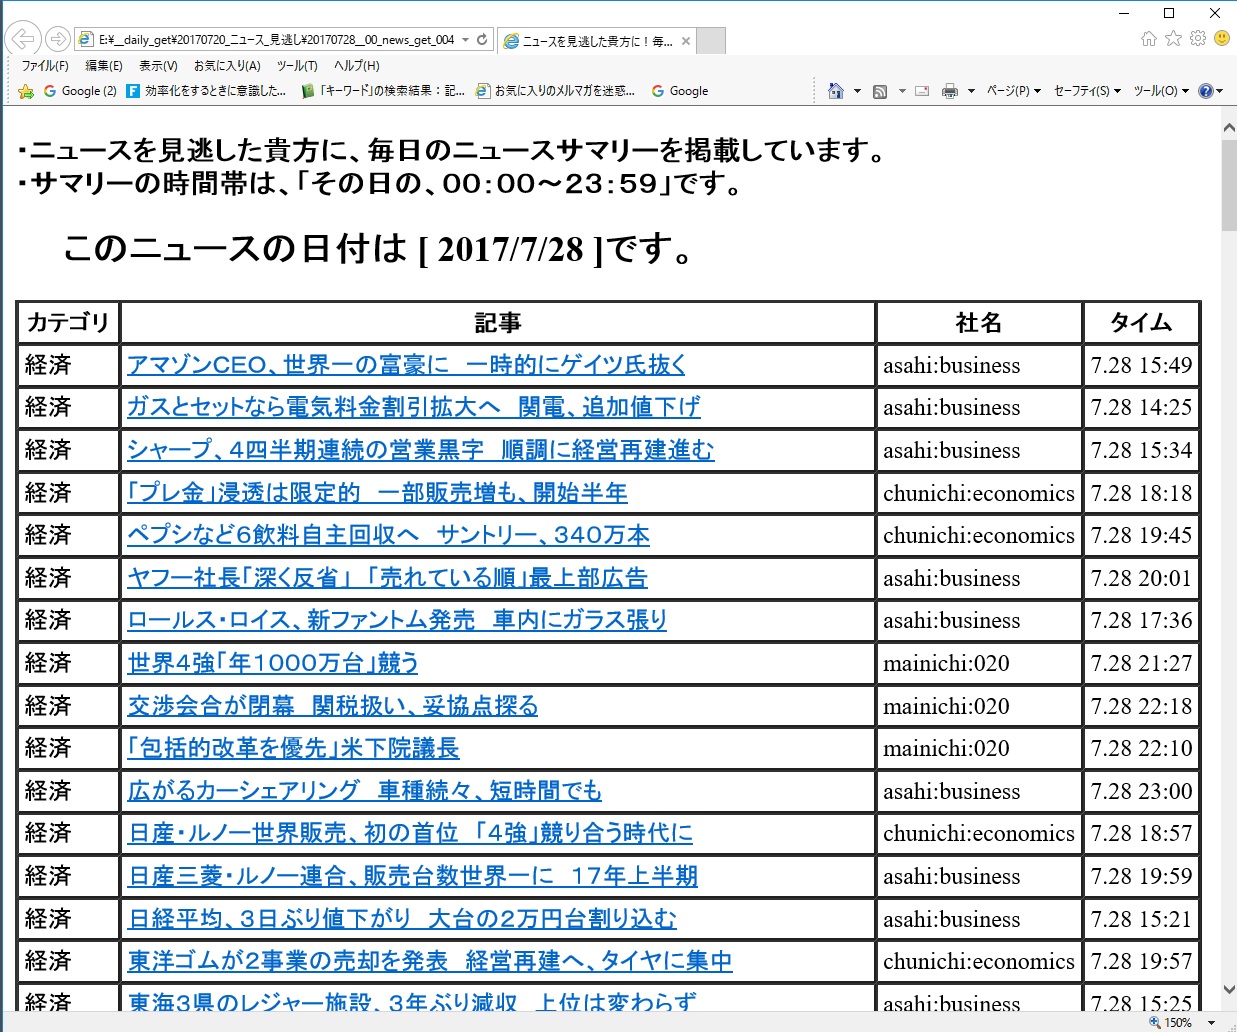The height and width of the screenshot is (1033, 1237).
Task: Expand the feeds dropdown arrow
Action: 902,91
